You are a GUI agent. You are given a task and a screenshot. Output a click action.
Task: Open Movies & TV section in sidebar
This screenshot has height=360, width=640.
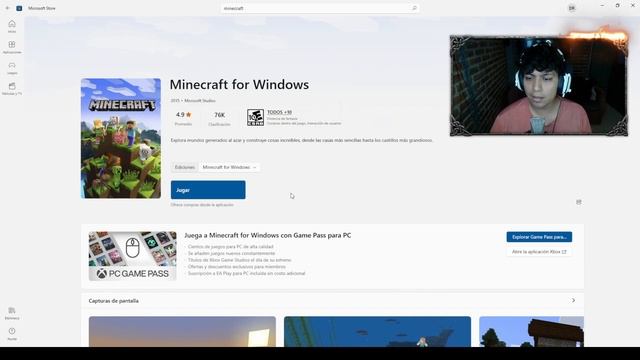(12, 89)
